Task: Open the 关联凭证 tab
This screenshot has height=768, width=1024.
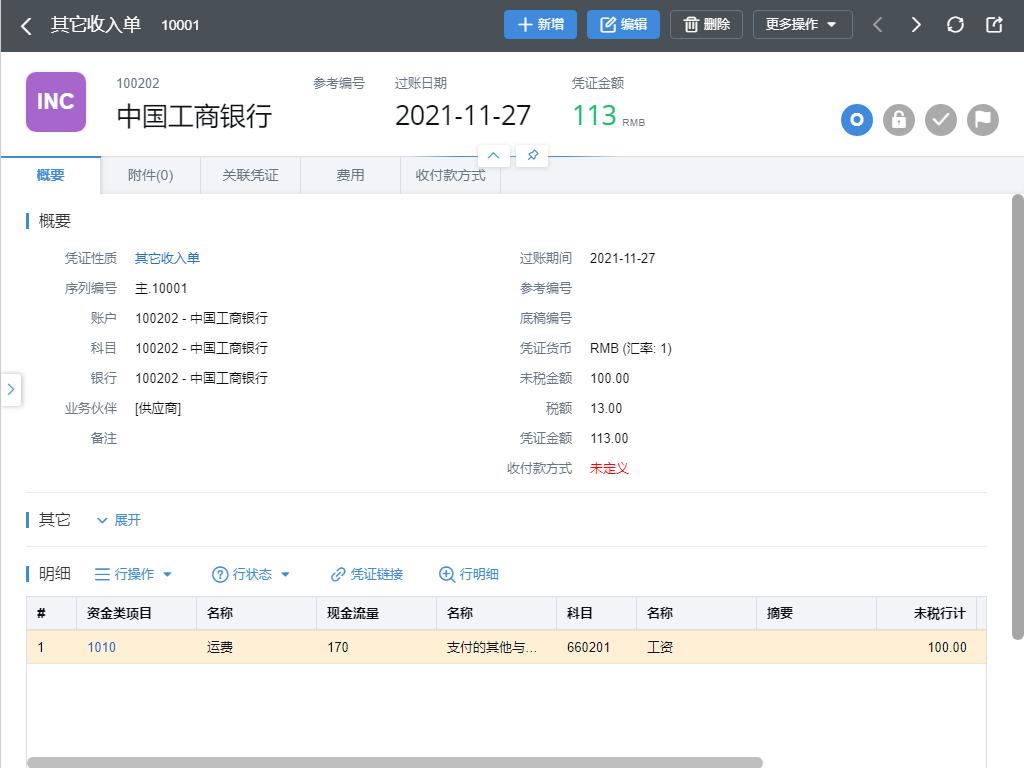Action: pos(250,175)
